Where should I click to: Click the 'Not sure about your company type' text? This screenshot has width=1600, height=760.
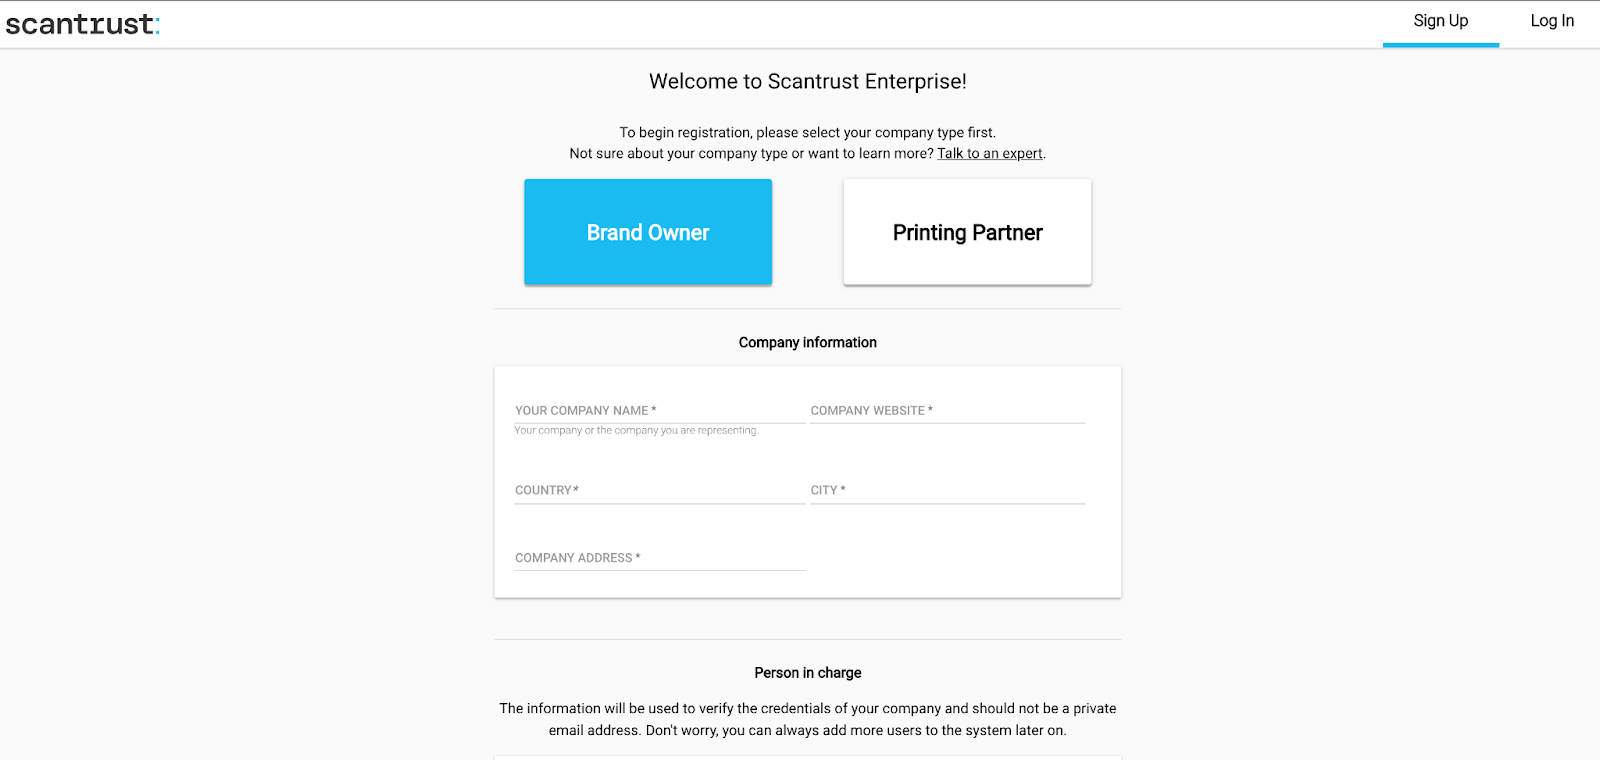[751, 153]
